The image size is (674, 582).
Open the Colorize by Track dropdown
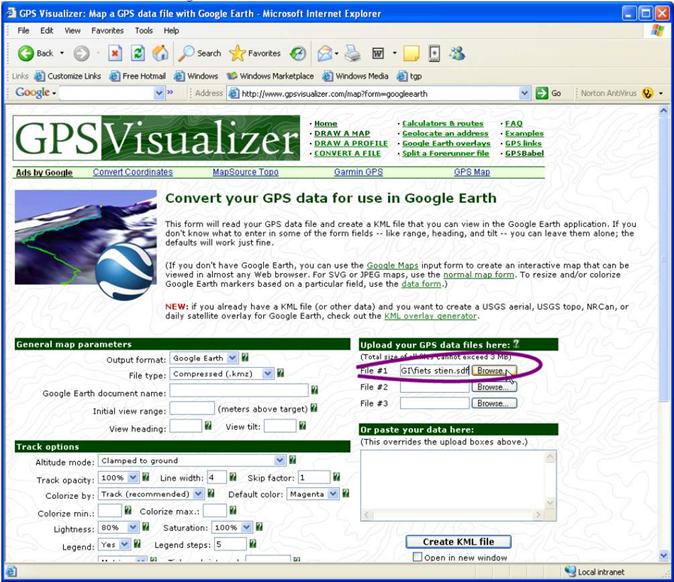[151, 494]
